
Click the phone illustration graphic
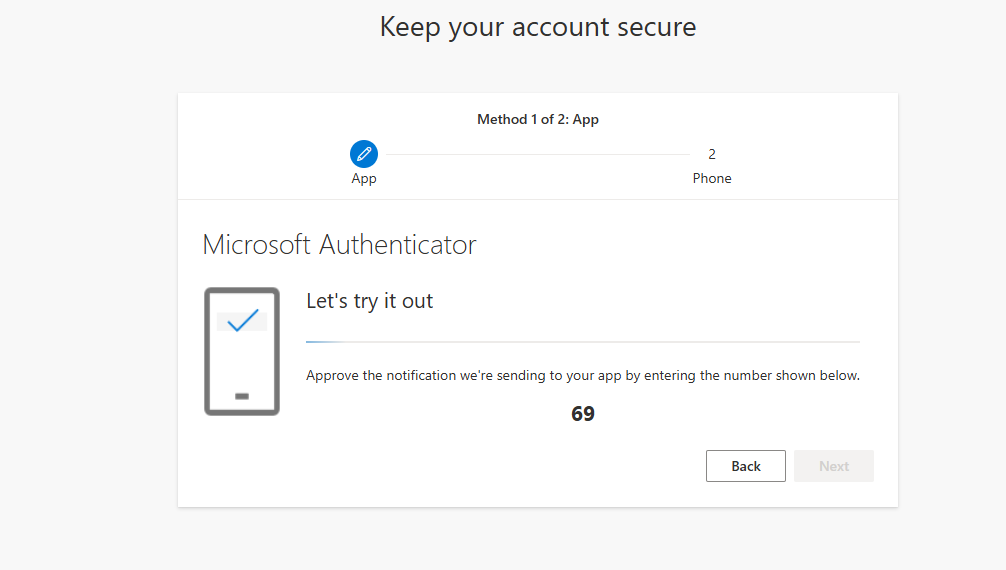[242, 351]
